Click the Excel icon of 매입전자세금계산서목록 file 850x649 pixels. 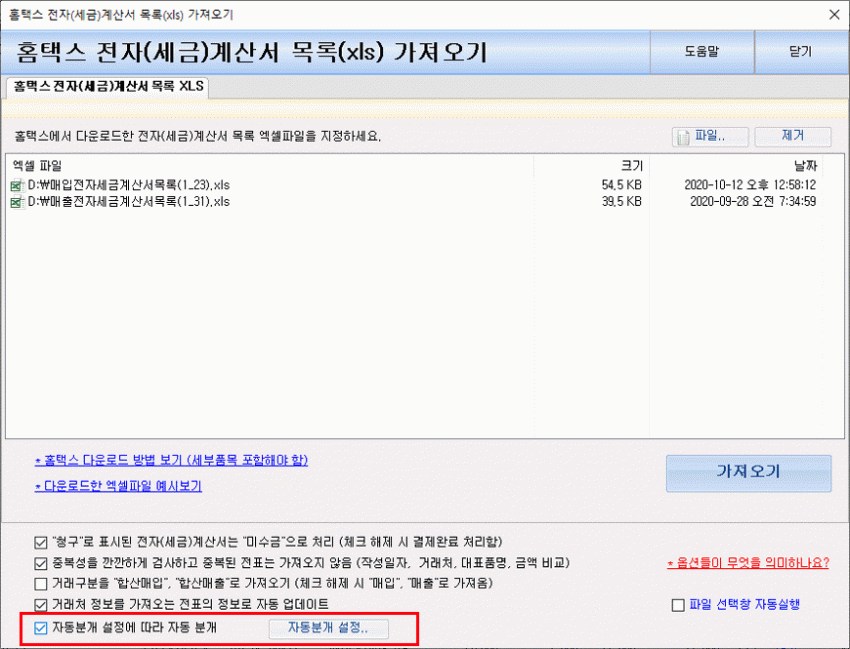click(x=17, y=185)
